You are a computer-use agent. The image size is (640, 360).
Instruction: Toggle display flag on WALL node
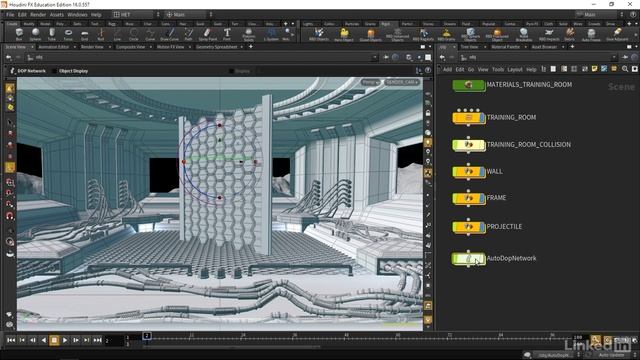[482, 172]
